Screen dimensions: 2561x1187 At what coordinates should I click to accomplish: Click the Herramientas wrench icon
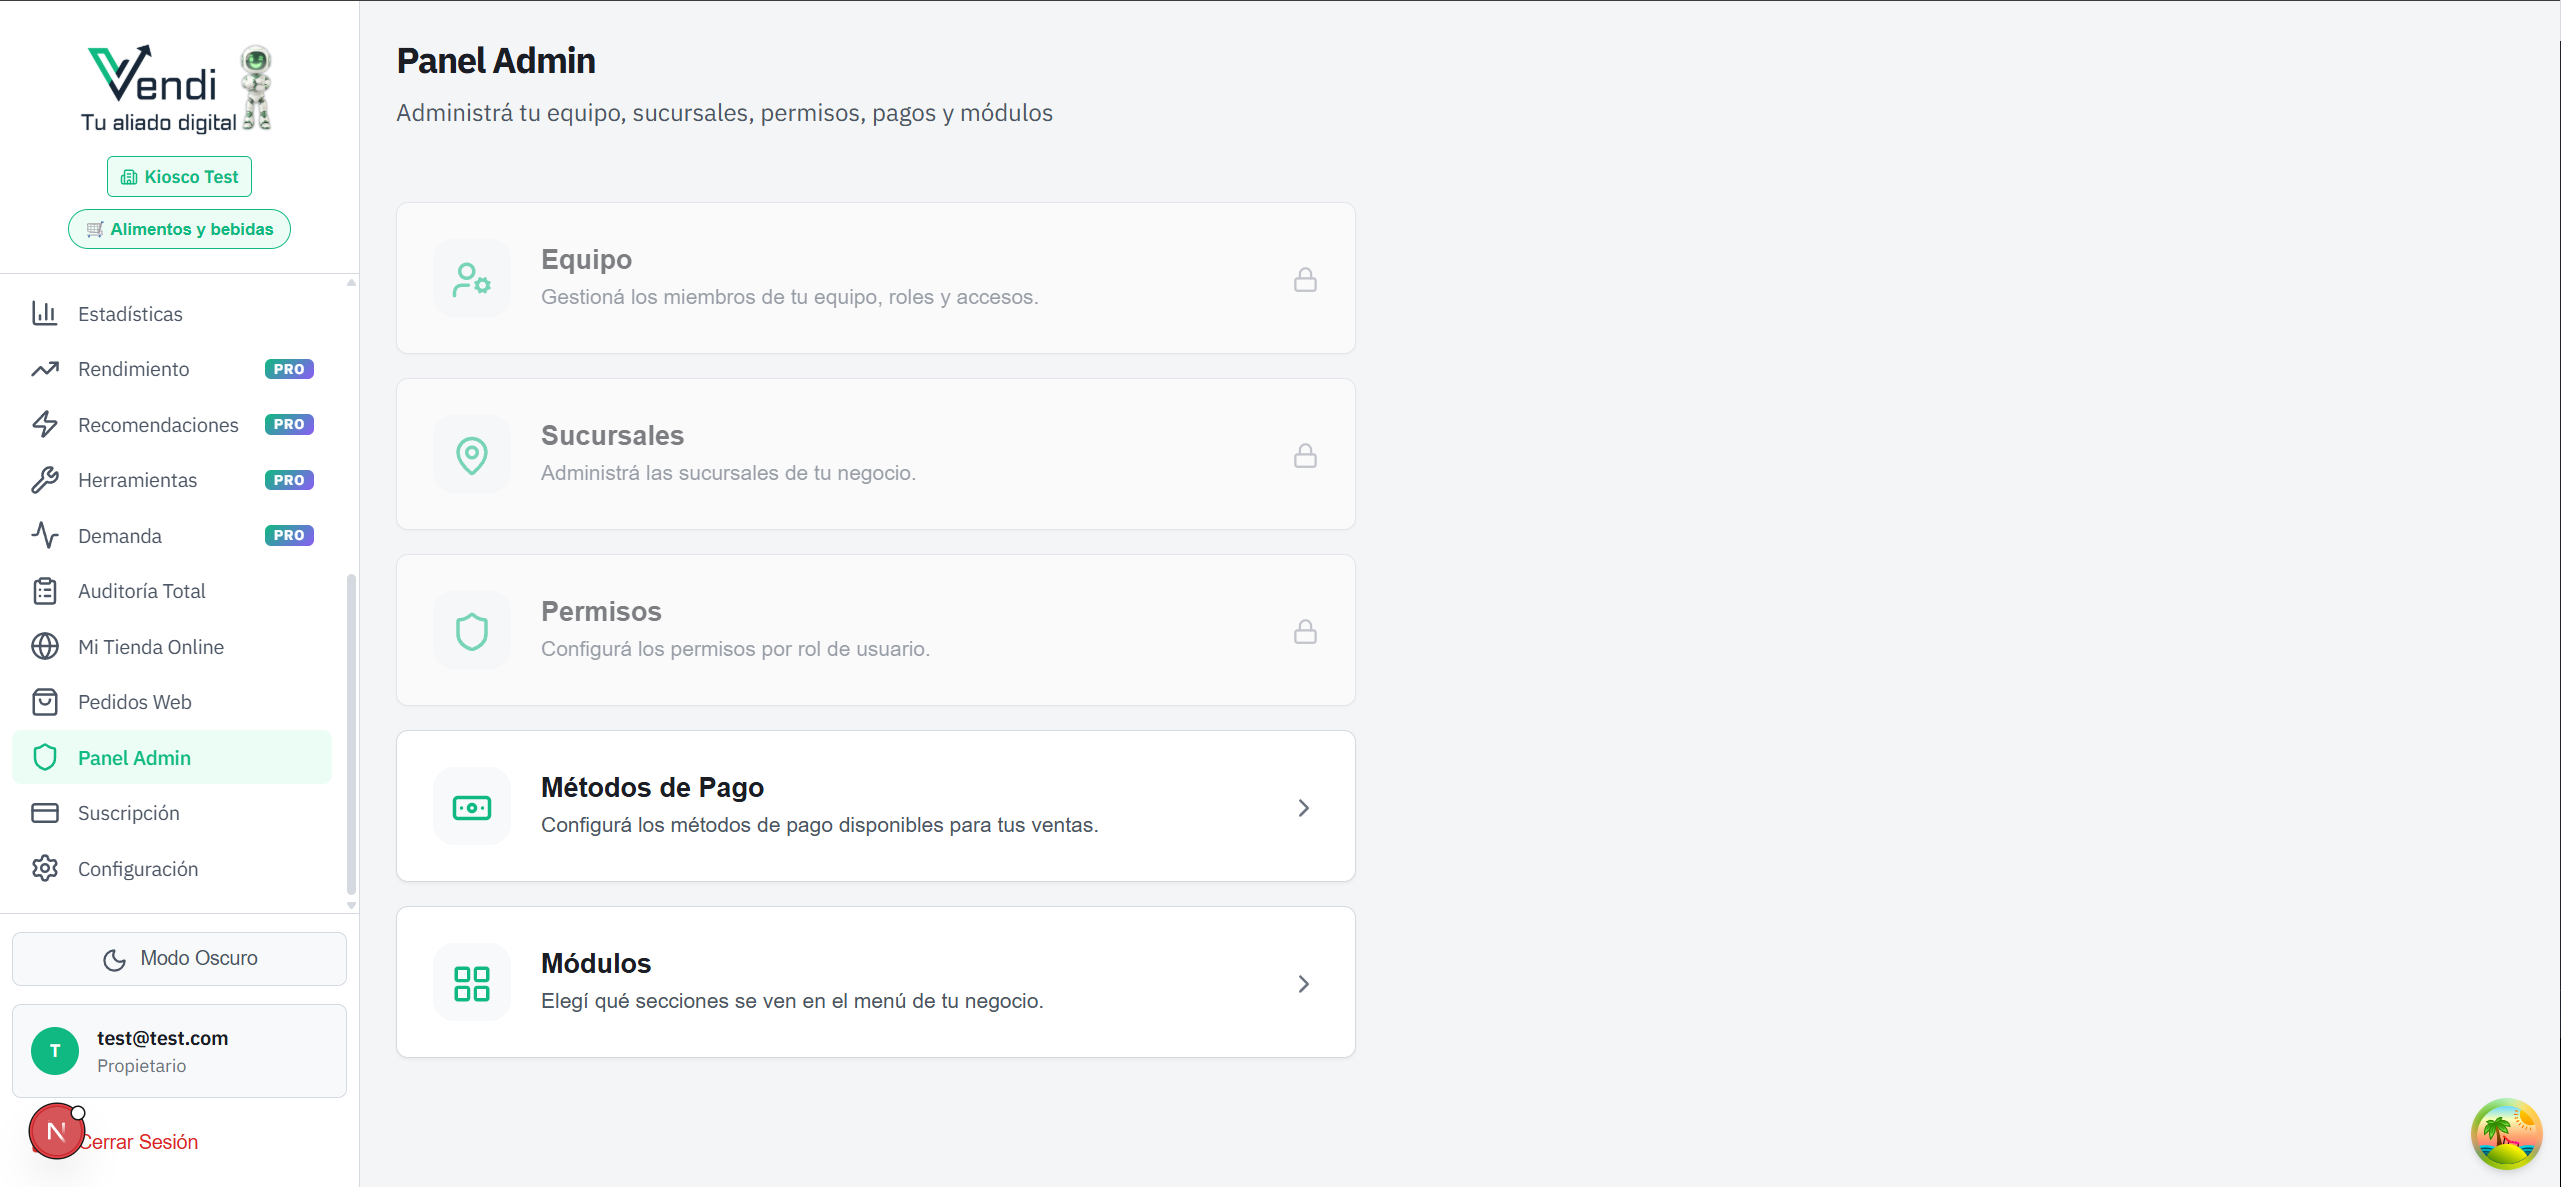pos(46,480)
